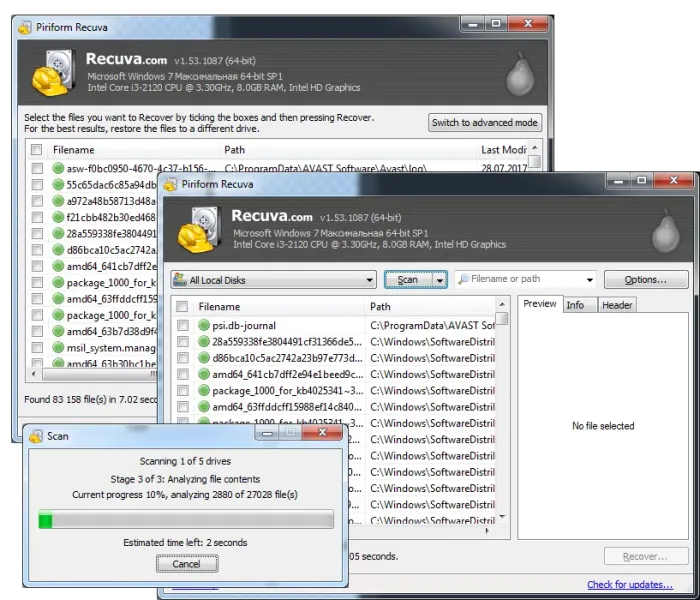Click the scan progress bar
700x600 pixels.
pos(186,521)
